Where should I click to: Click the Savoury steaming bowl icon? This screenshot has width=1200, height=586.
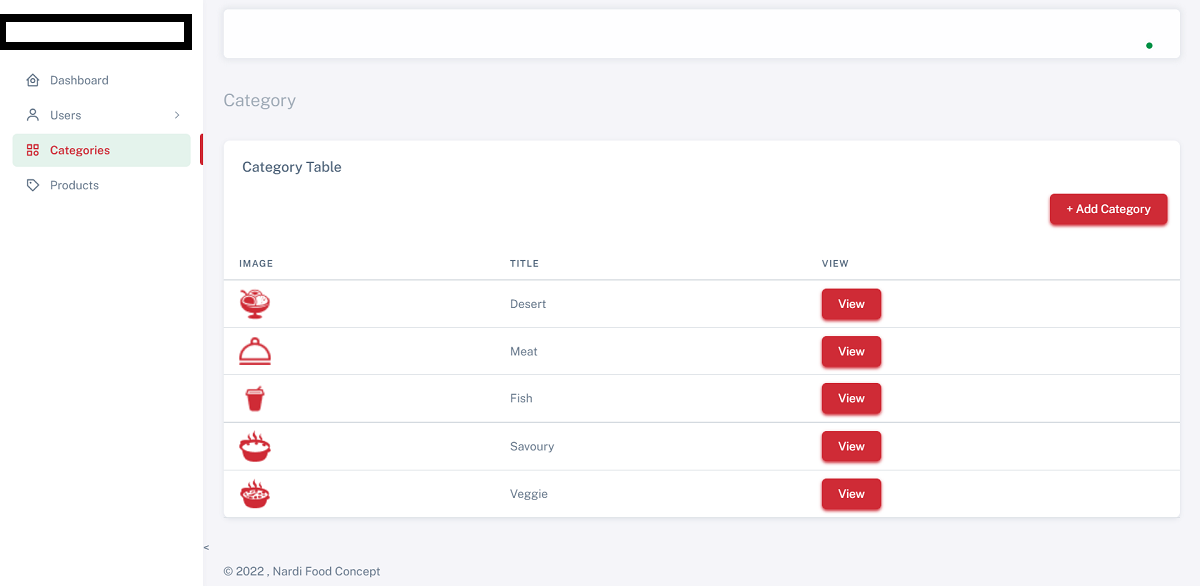pos(255,446)
